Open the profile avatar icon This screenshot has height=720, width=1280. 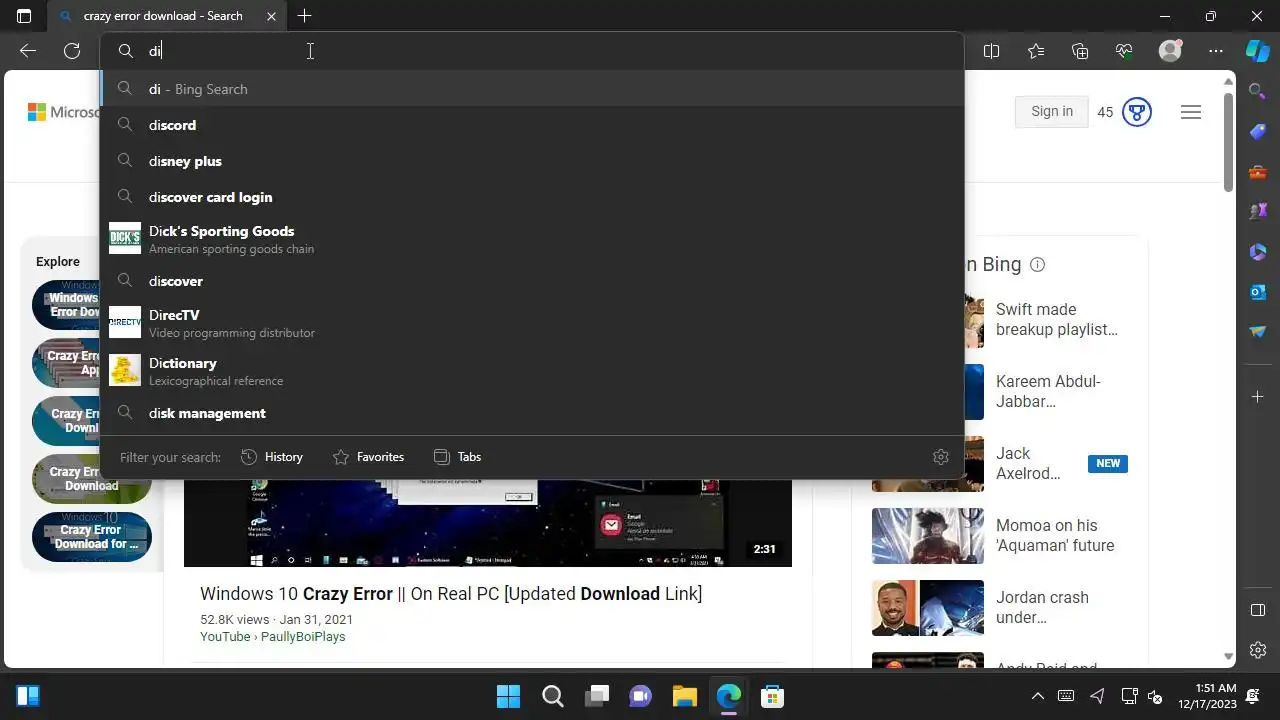click(x=1170, y=51)
